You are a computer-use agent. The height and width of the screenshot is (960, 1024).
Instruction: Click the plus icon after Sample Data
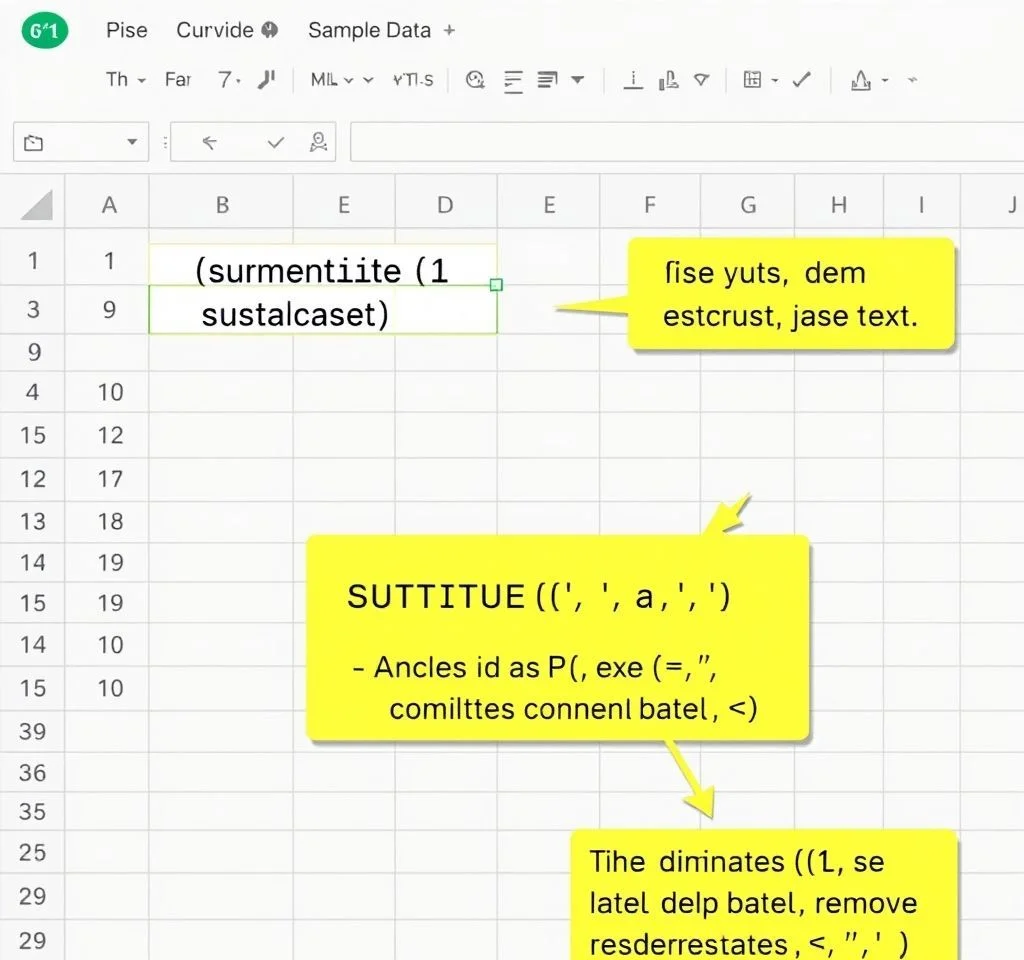(449, 30)
